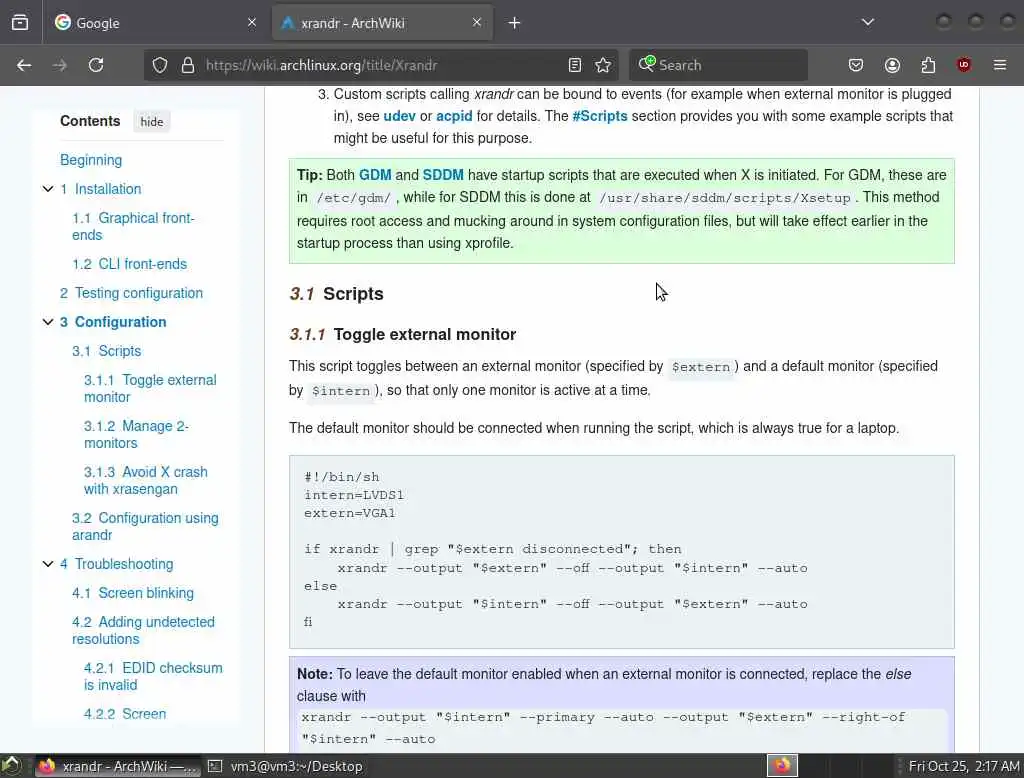Go to 3.2 Configuration using arandr
Screen dimensions: 1024x778
click(145, 526)
